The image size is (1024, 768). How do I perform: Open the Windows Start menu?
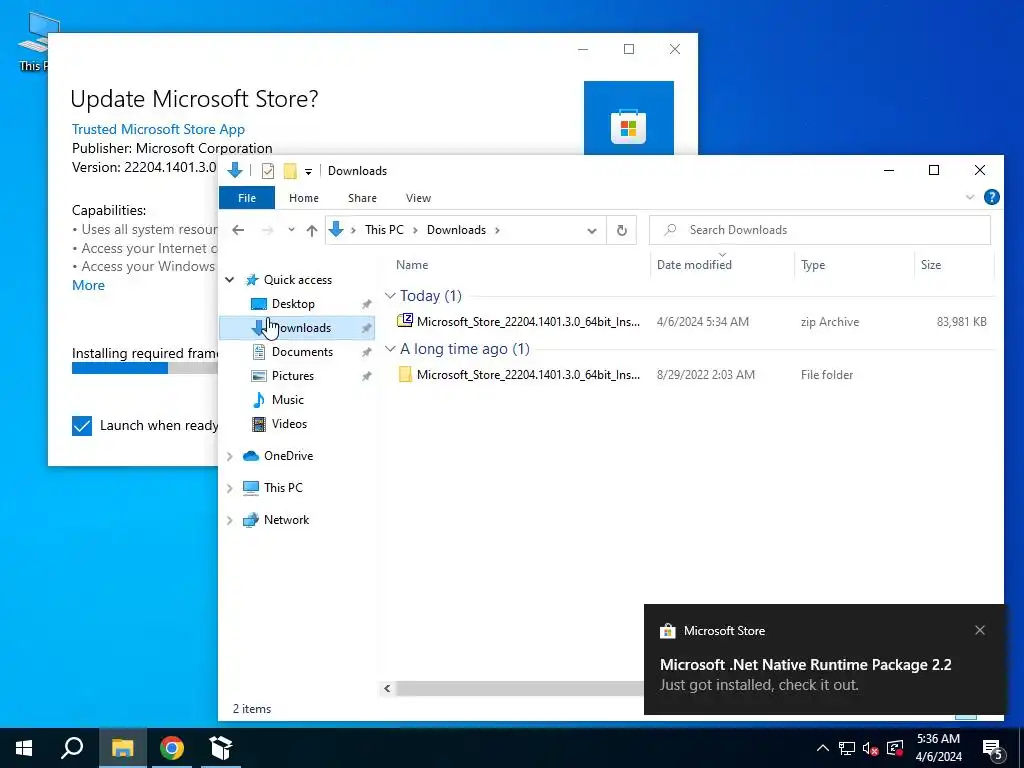[24, 748]
